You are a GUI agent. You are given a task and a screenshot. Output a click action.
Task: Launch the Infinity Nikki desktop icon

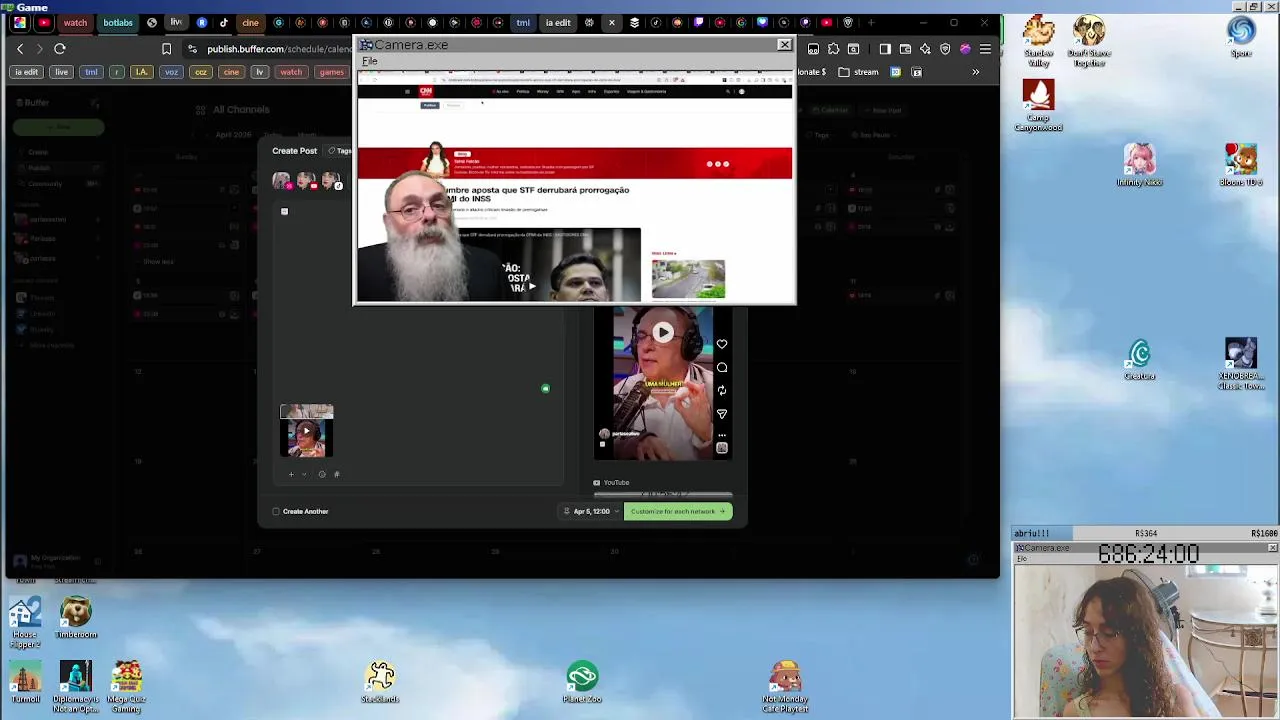point(1139,165)
